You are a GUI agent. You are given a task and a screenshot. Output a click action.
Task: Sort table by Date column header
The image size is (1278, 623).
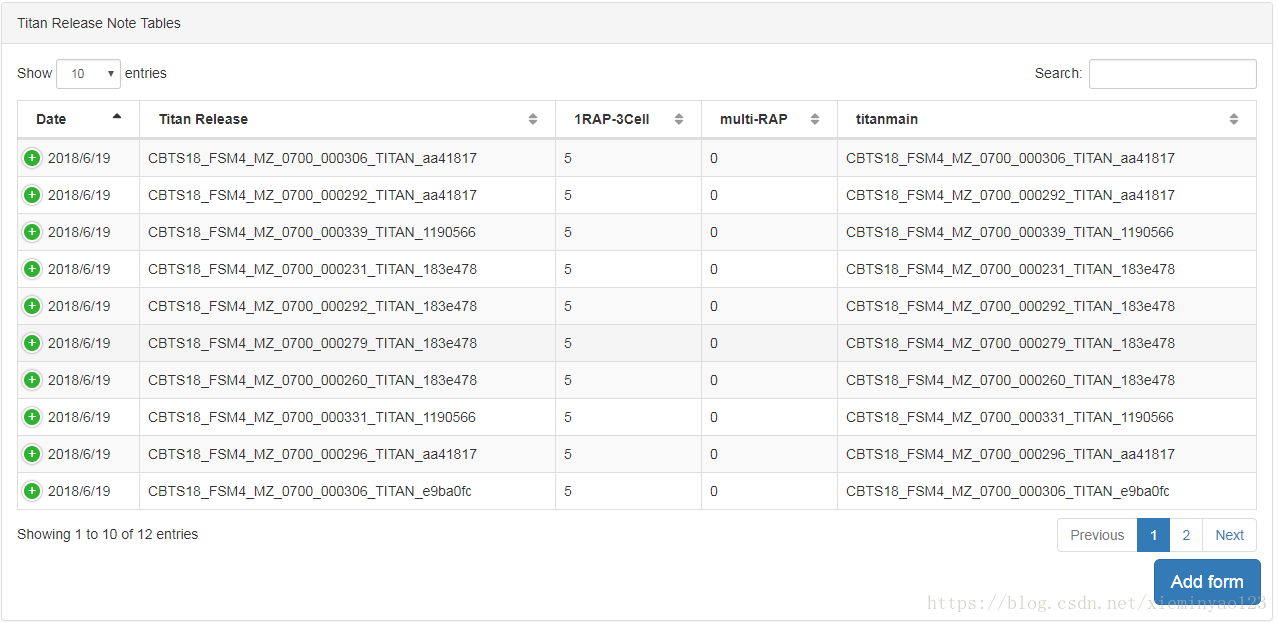coord(78,119)
